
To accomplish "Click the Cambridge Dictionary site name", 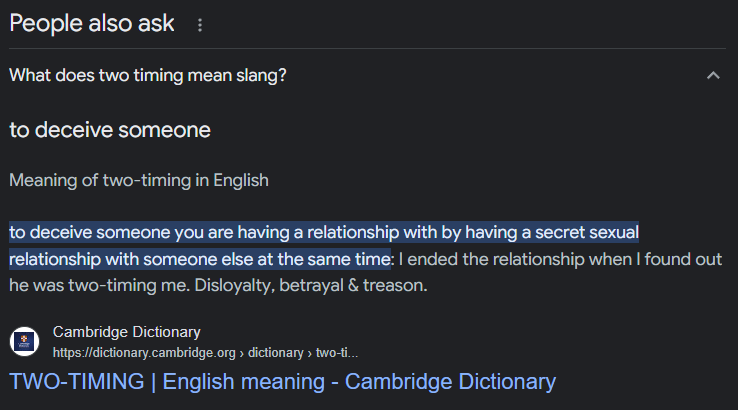I will point(127,332).
